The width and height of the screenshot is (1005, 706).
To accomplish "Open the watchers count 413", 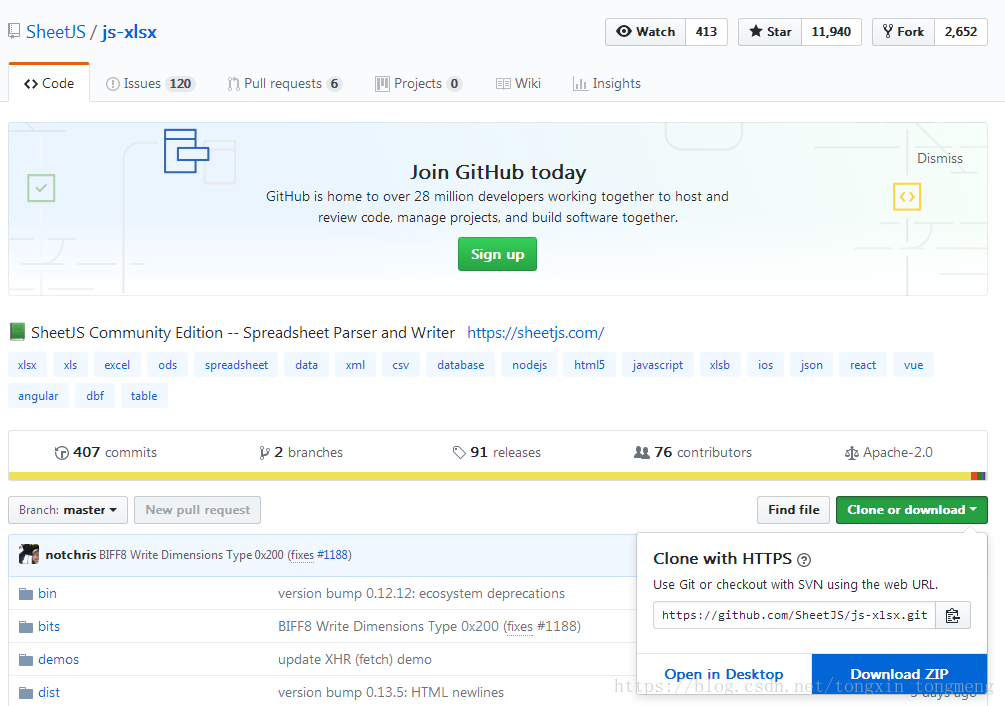I will tap(706, 32).
